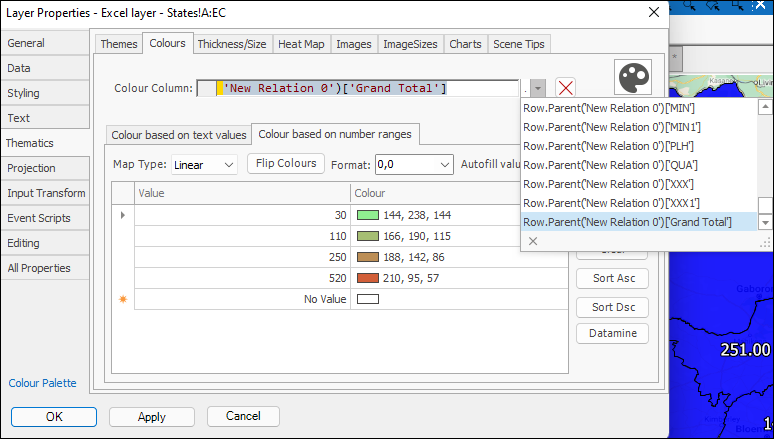The image size is (774, 439).
Task: Click the Apply button
Action: coord(152,416)
